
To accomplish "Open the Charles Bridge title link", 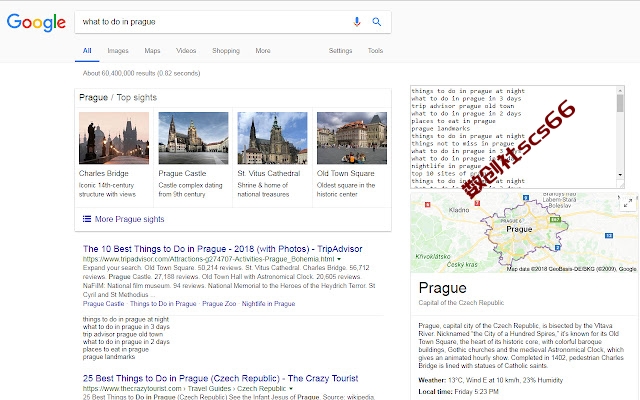I will pyautogui.click(x=104, y=173).
